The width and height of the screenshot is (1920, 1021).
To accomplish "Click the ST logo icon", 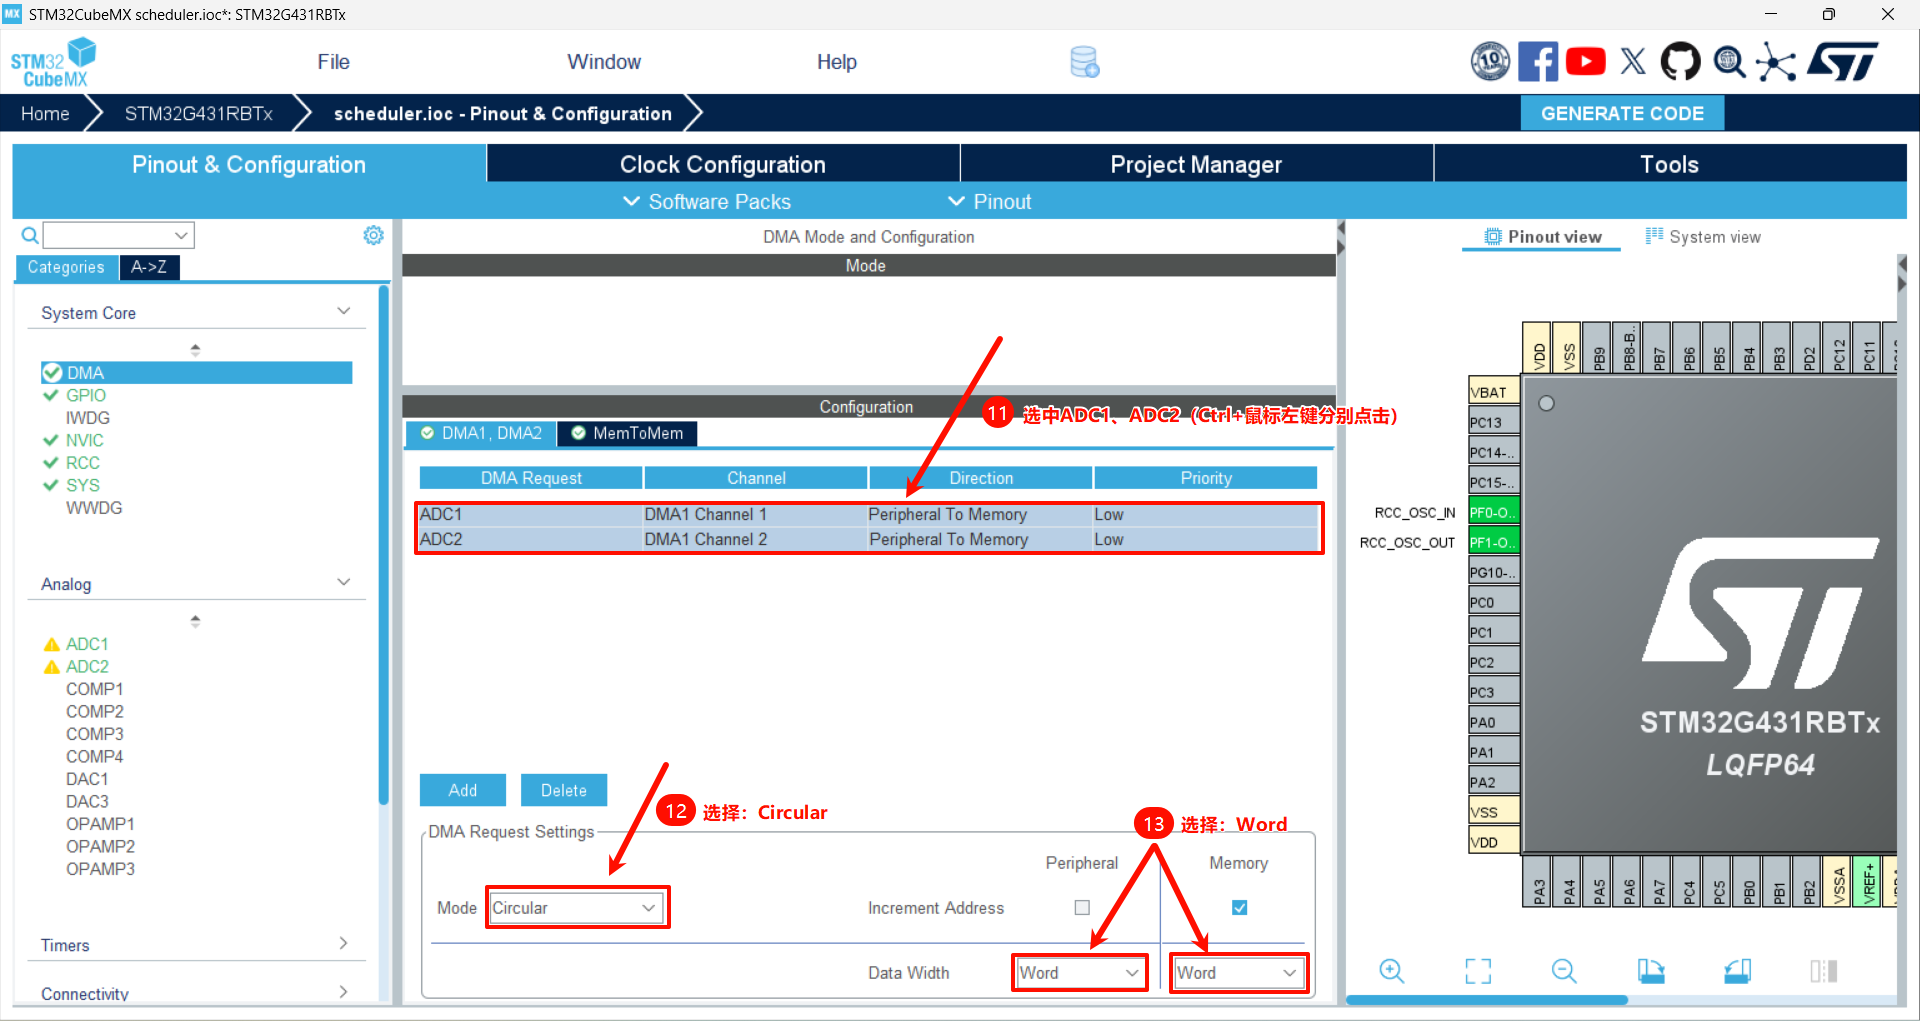I will pos(1842,62).
